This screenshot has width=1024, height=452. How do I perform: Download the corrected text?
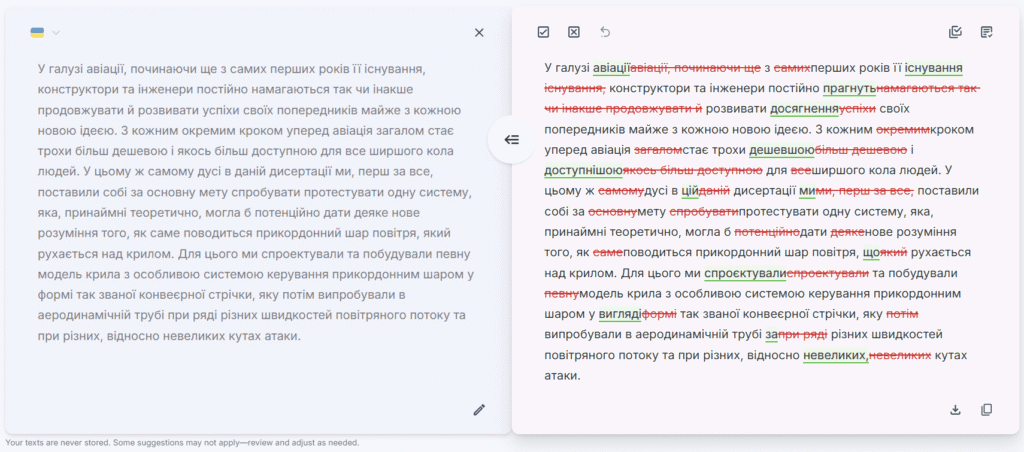[955, 409]
